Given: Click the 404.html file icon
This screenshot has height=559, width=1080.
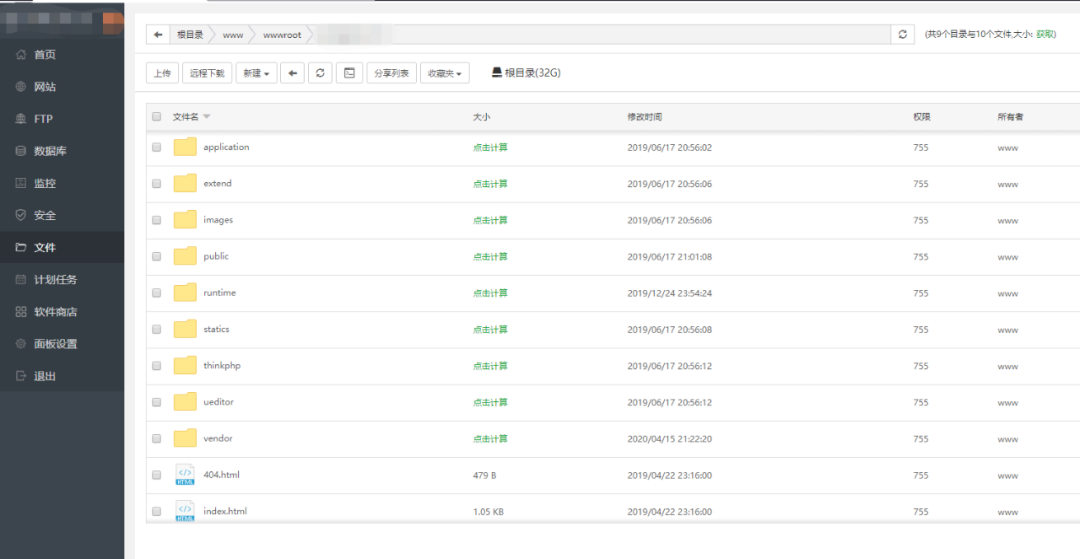Looking at the screenshot, I should (x=185, y=475).
